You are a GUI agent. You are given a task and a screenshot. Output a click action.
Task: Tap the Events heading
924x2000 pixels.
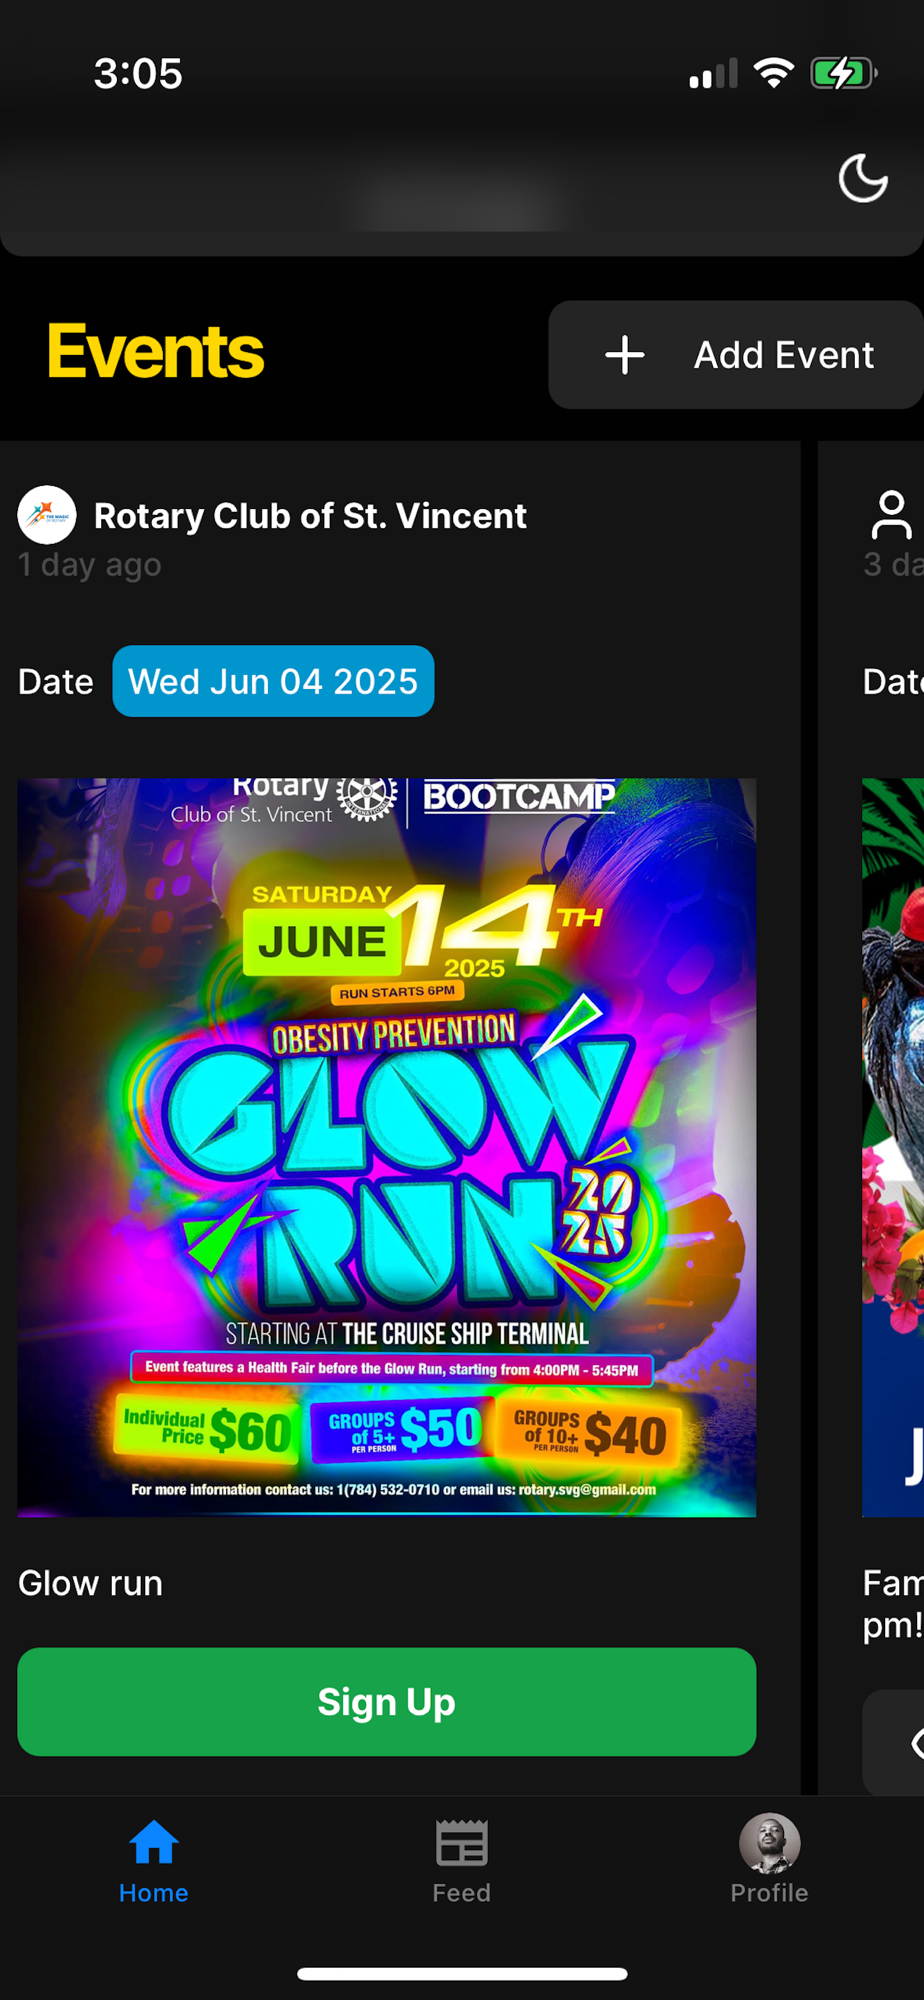click(x=156, y=352)
